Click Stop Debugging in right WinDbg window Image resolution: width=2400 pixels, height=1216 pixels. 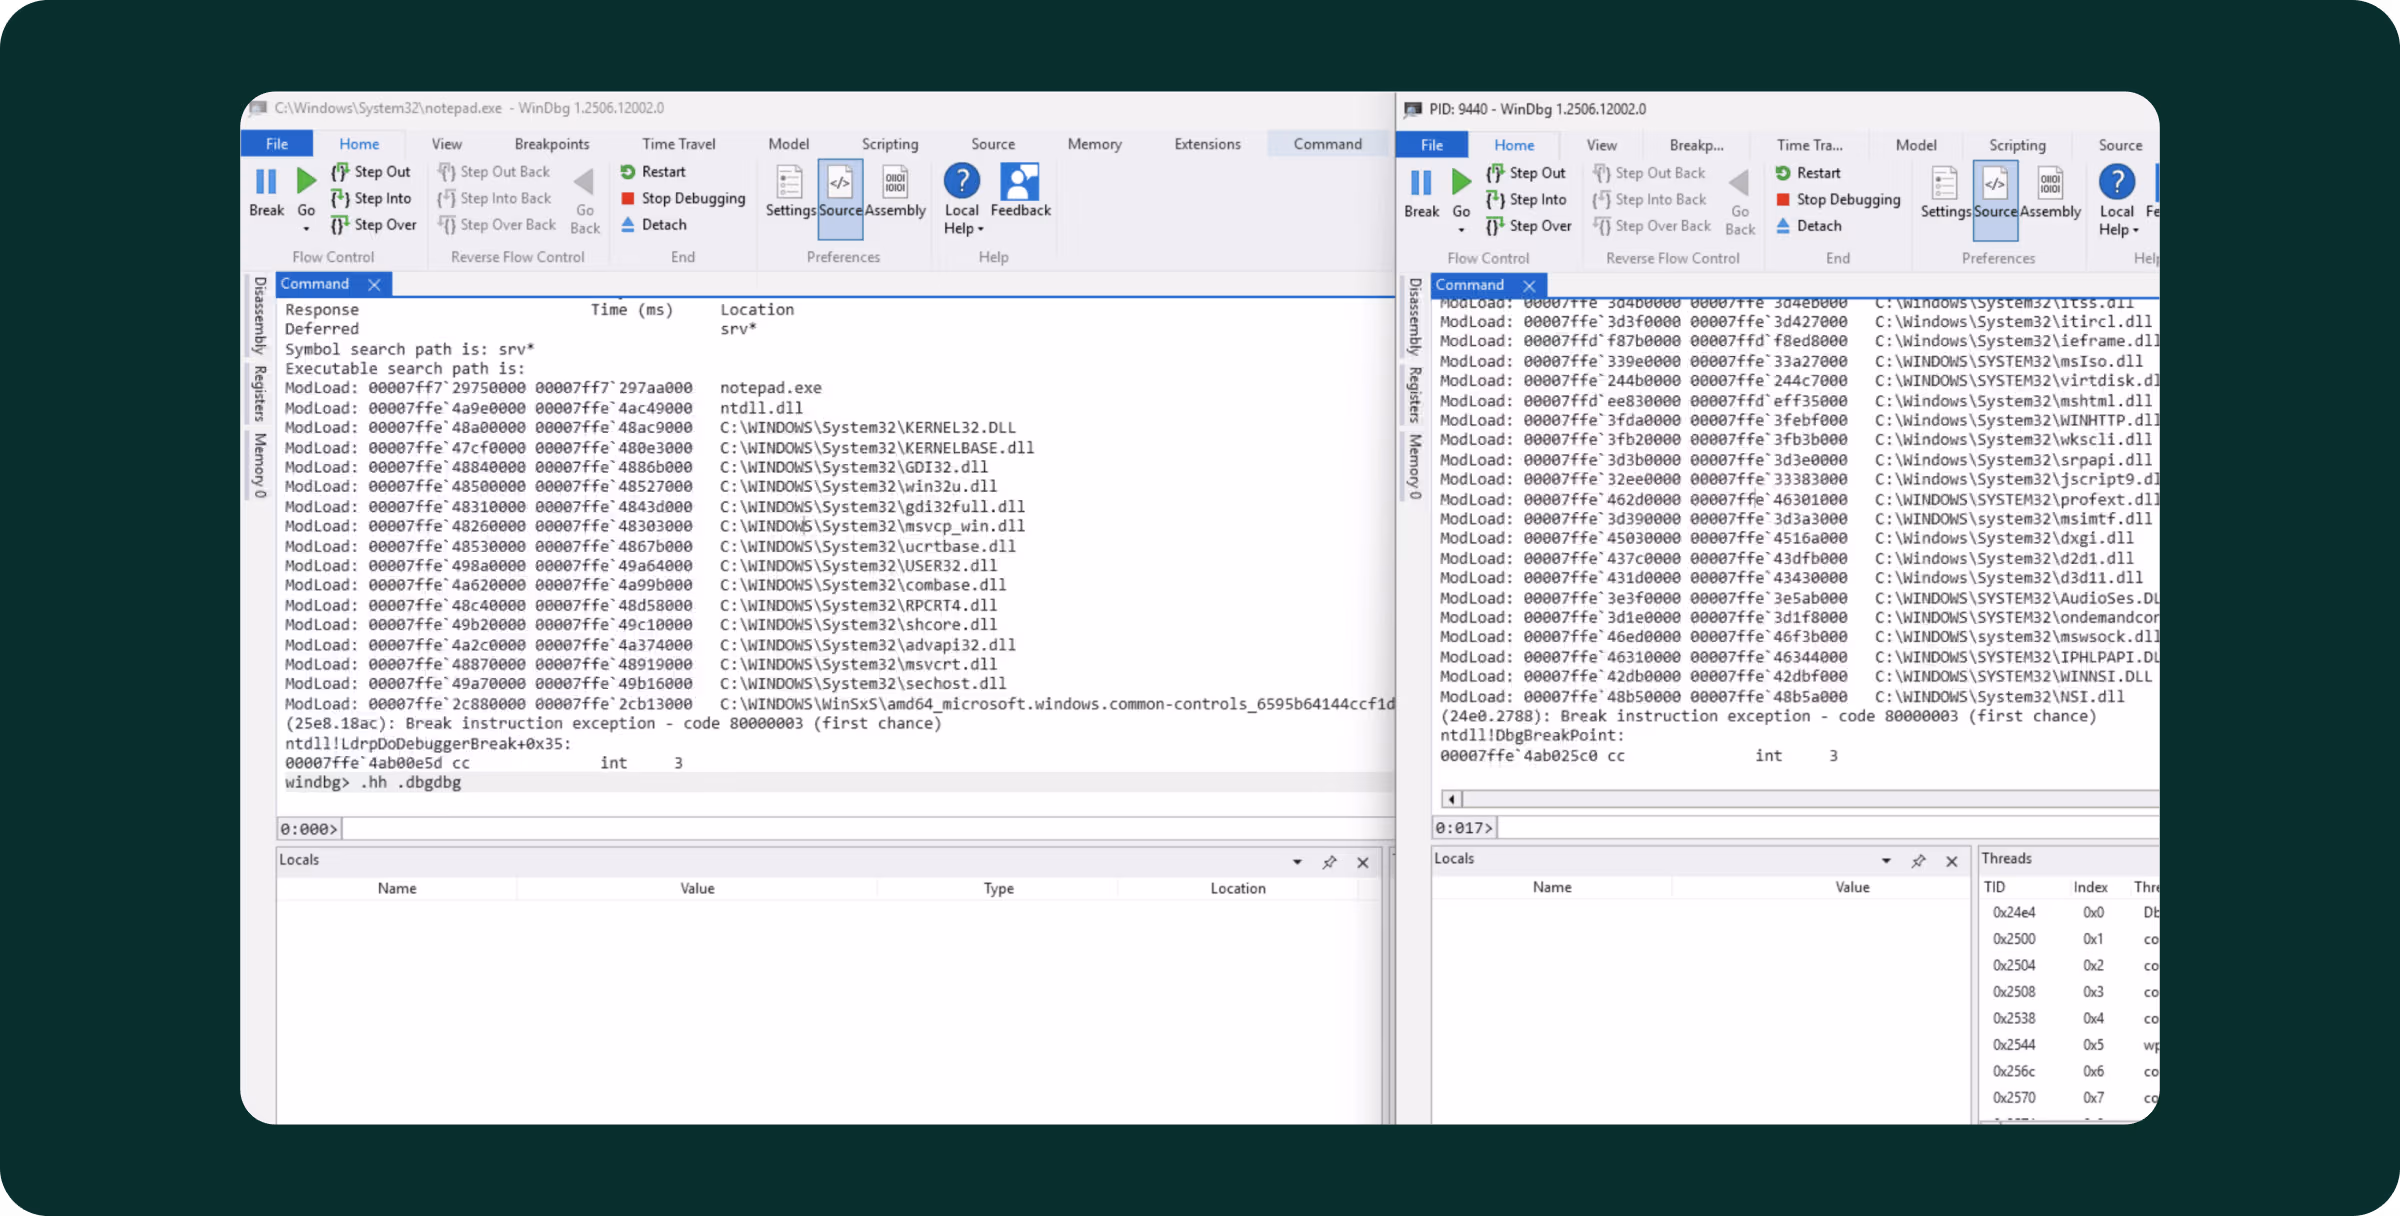(x=1846, y=199)
